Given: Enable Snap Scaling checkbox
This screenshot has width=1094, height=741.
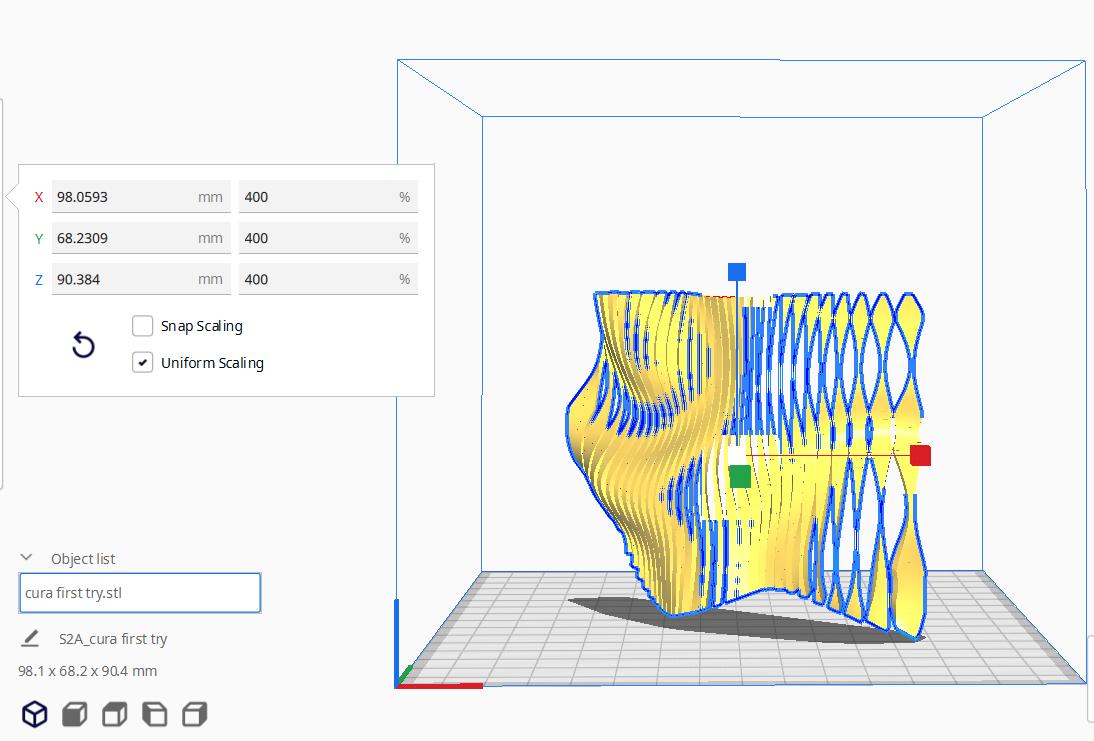Looking at the screenshot, I should point(142,326).
